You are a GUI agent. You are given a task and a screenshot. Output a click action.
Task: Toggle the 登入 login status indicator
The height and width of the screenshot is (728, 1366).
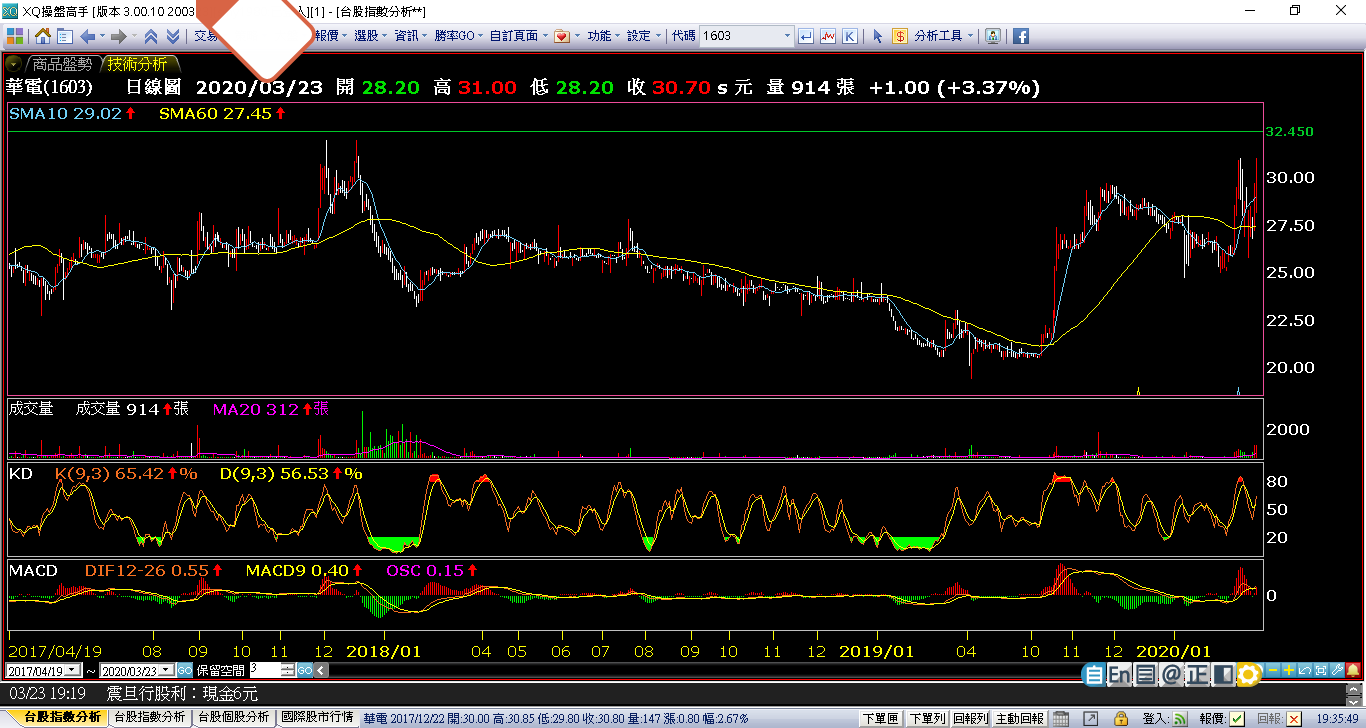tap(1181, 718)
